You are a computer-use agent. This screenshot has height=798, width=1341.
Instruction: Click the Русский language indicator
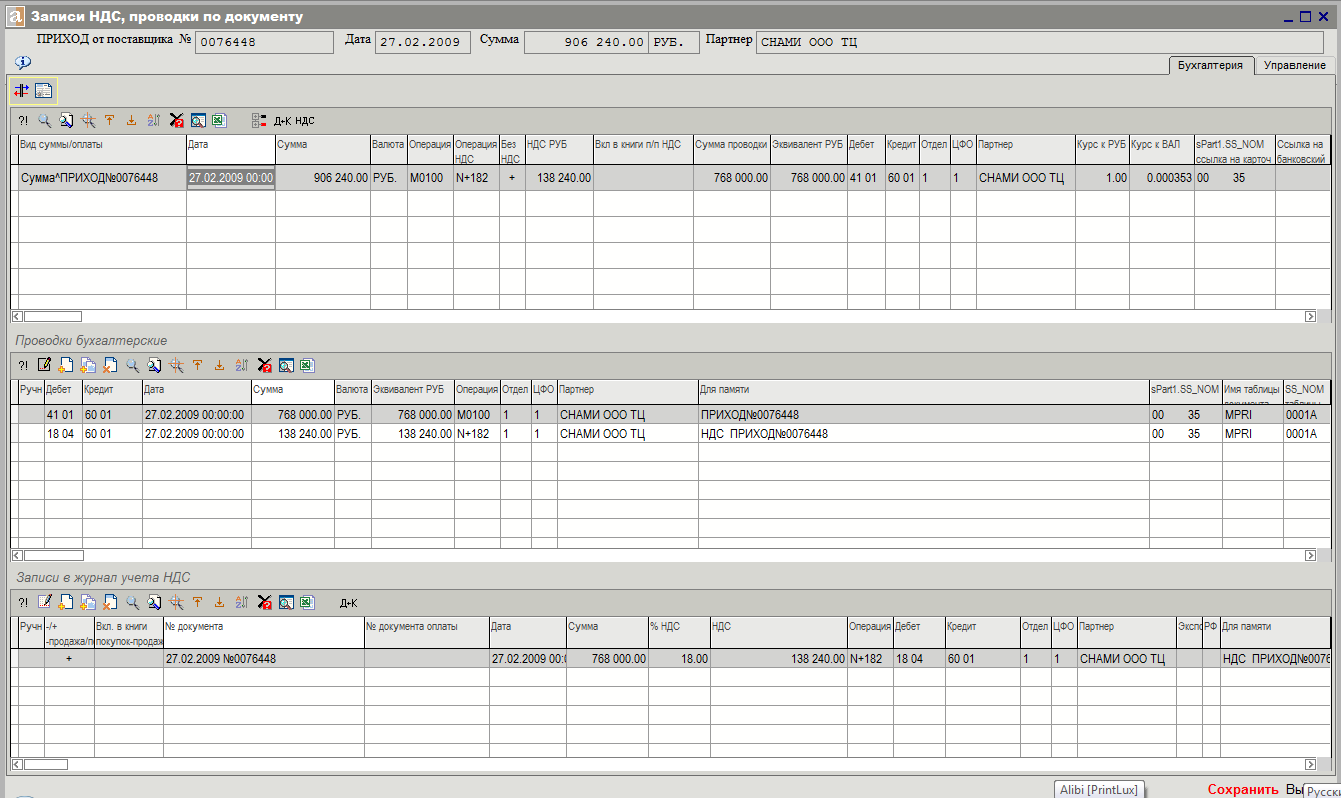click(1322, 790)
